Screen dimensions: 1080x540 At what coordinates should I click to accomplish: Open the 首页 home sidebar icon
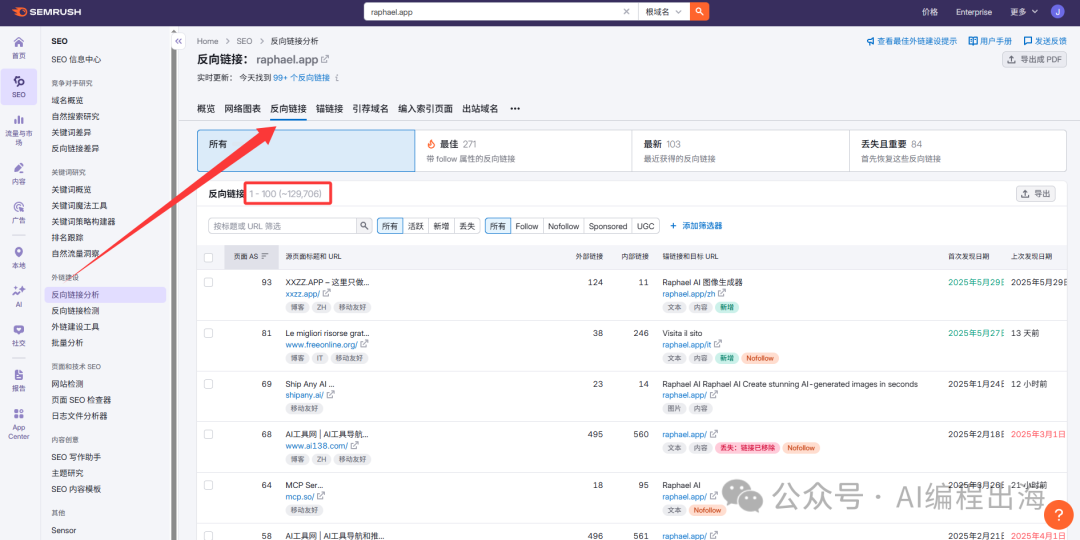pyautogui.click(x=19, y=47)
